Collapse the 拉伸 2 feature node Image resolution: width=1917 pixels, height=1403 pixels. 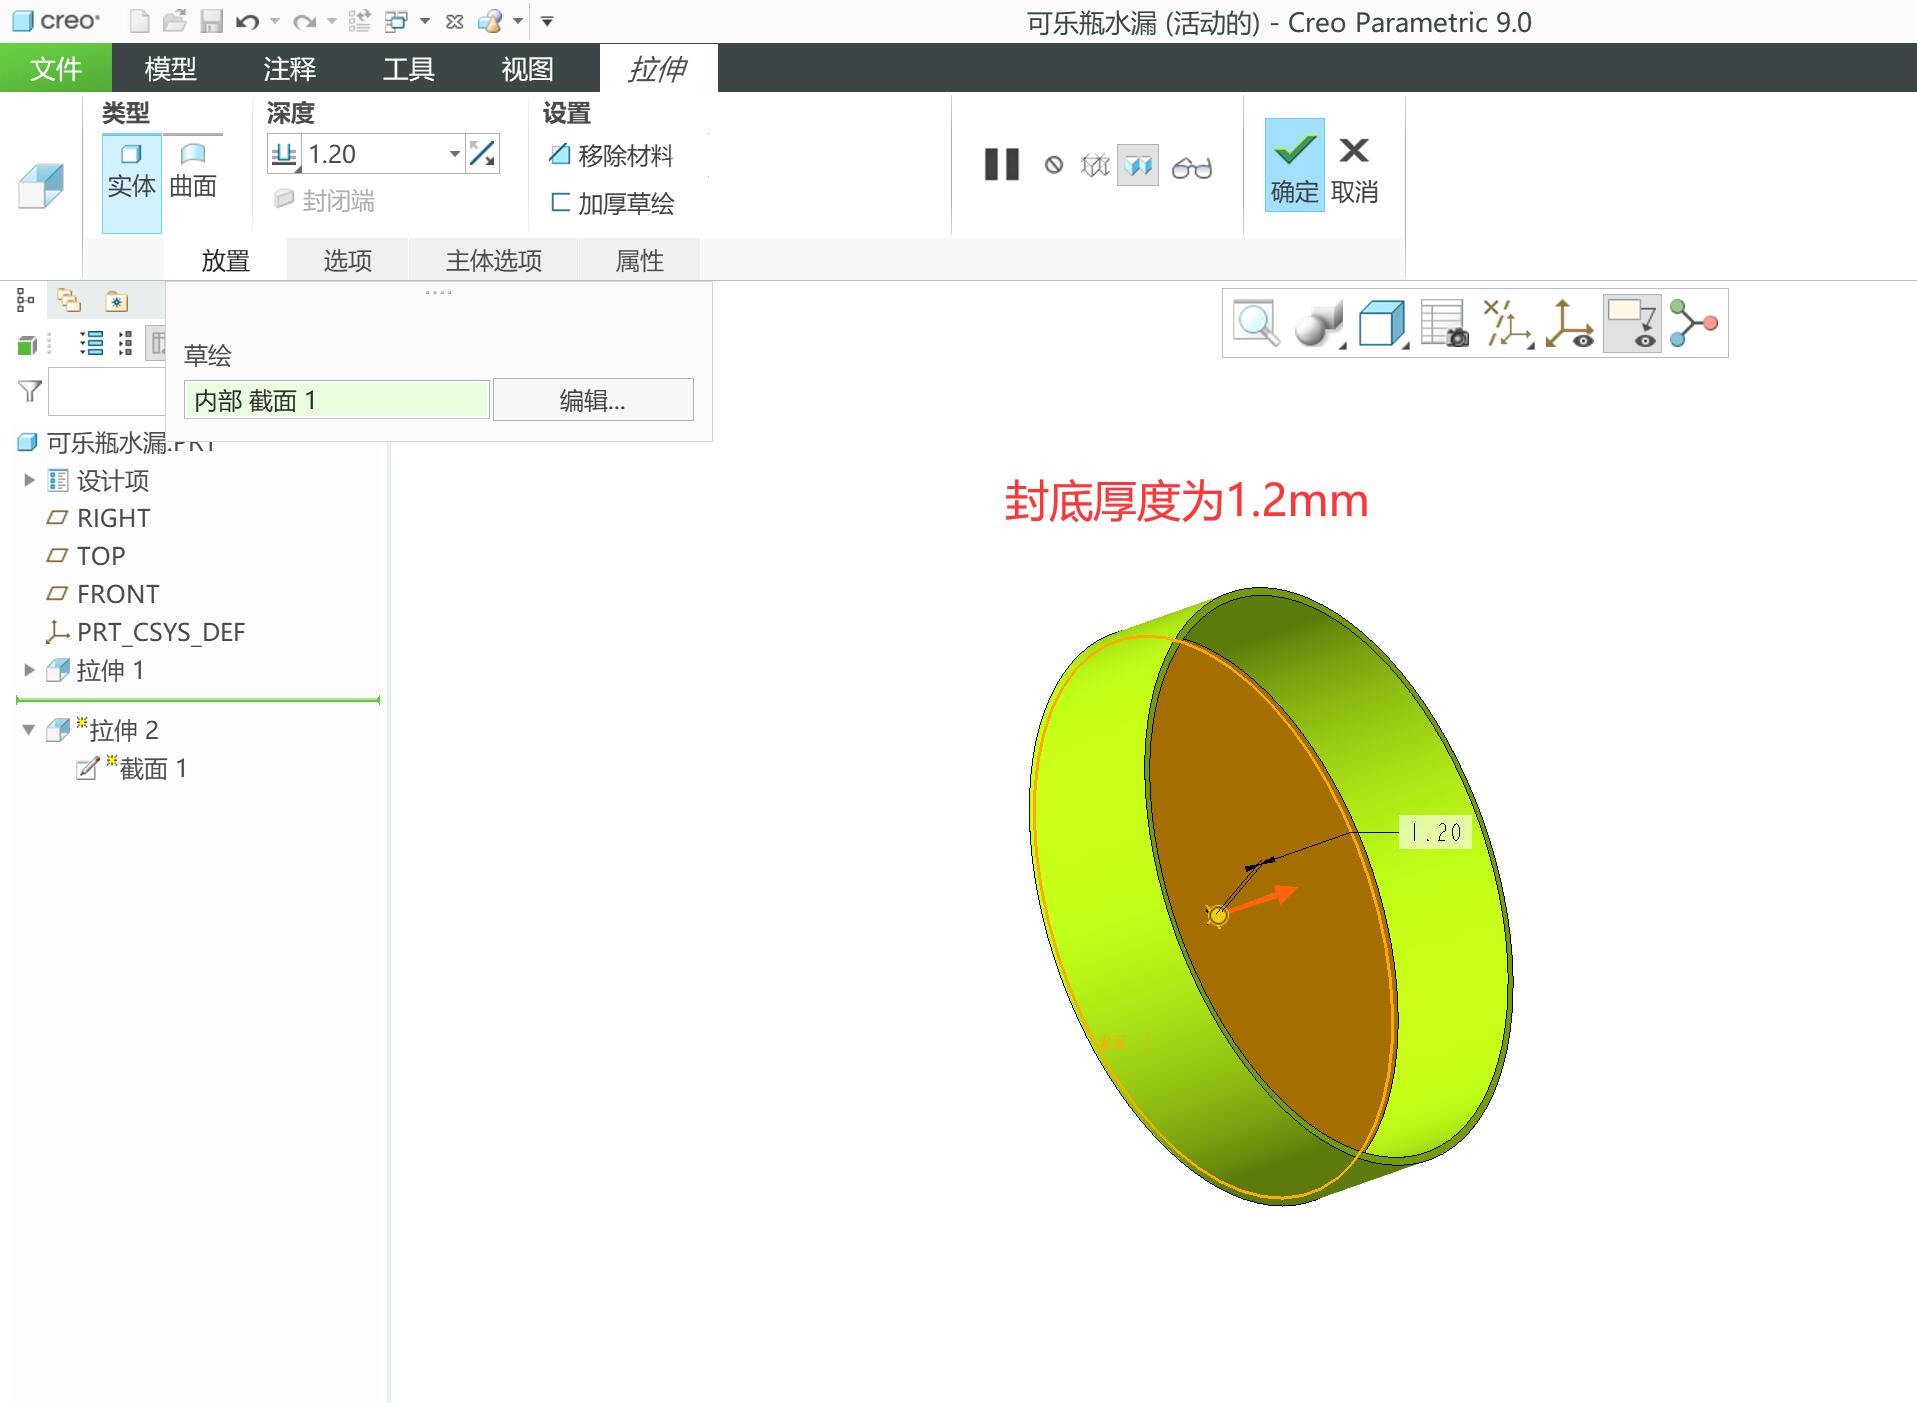(29, 730)
